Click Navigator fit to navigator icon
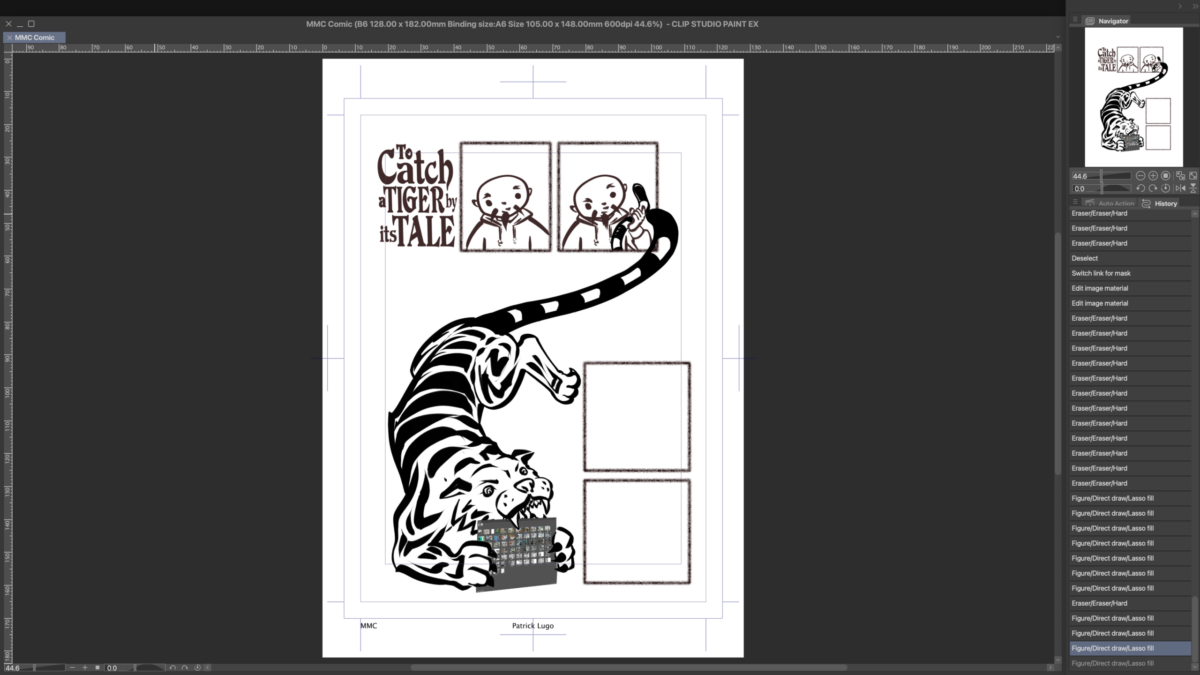This screenshot has width=1200, height=675. click(1180, 175)
